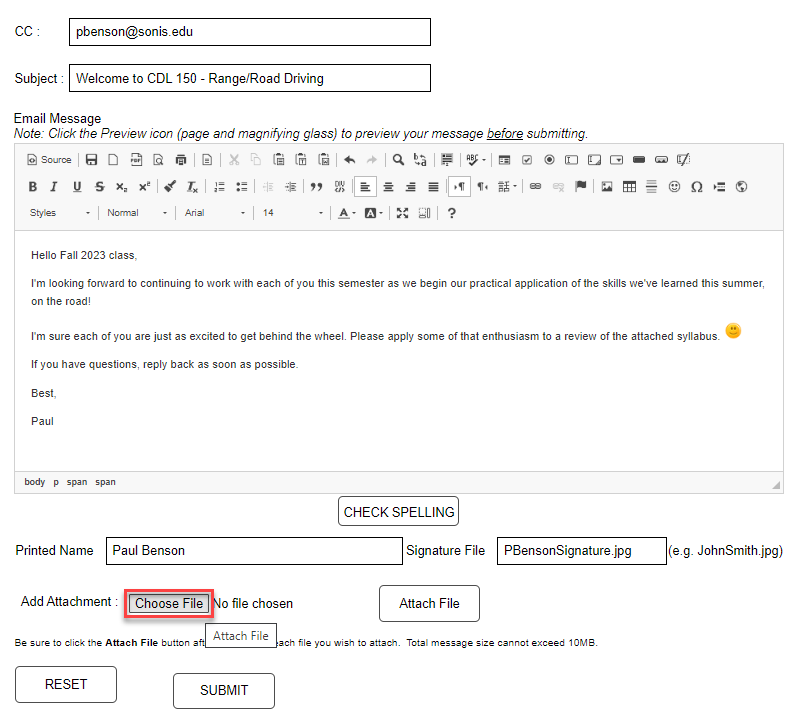Click the Insert Image icon

[x=607, y=187]
